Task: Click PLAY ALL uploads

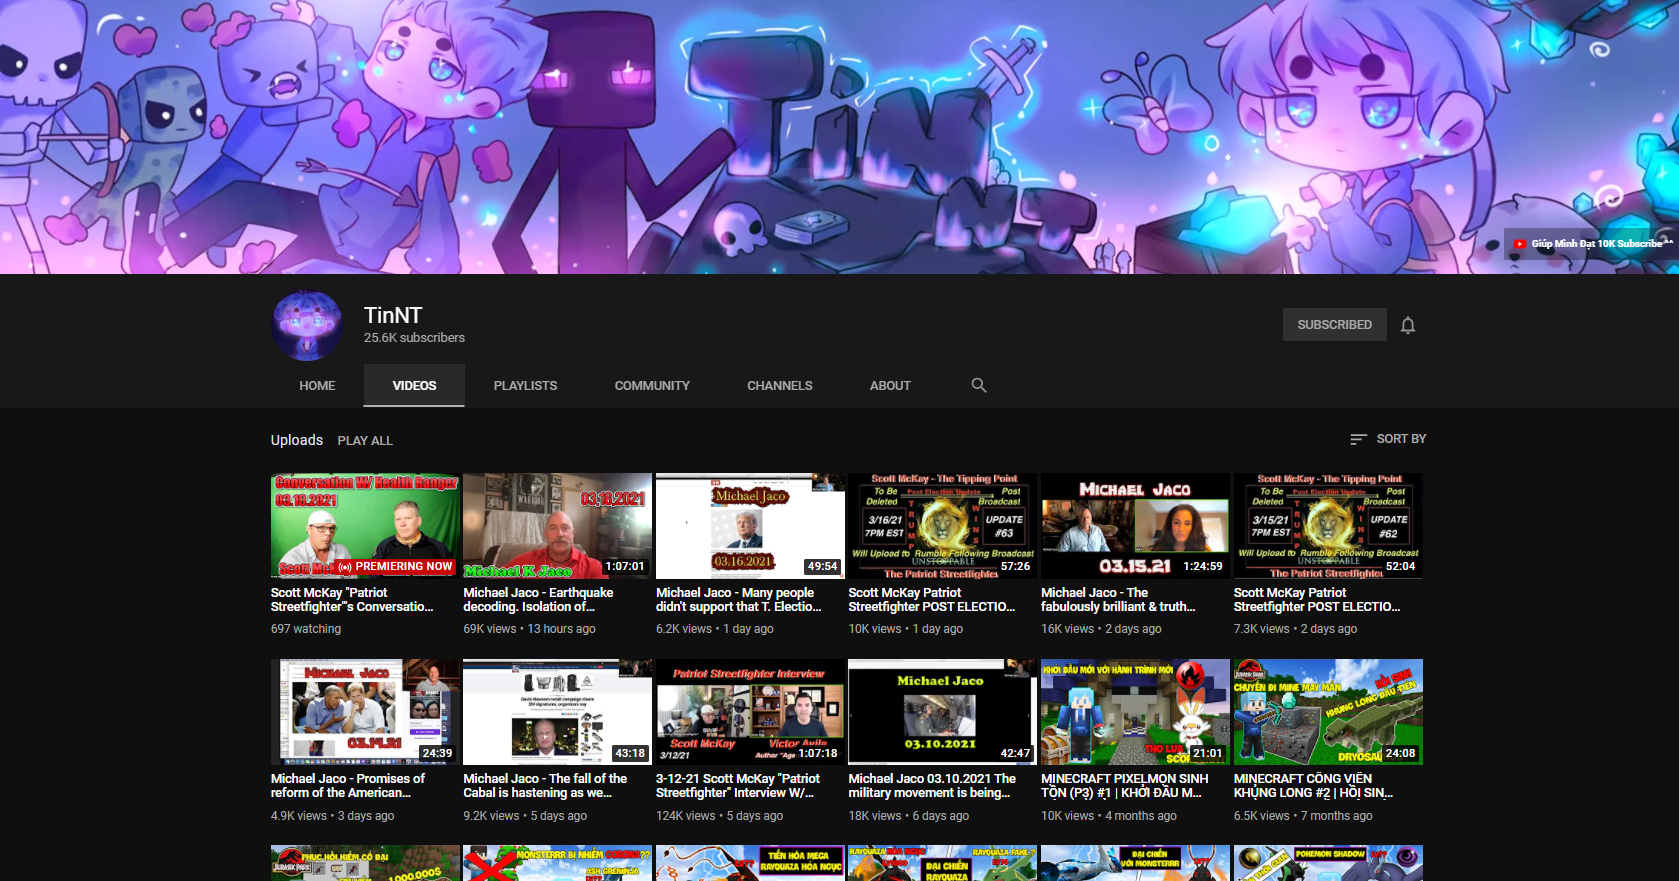Action: (x=365, y=441)
